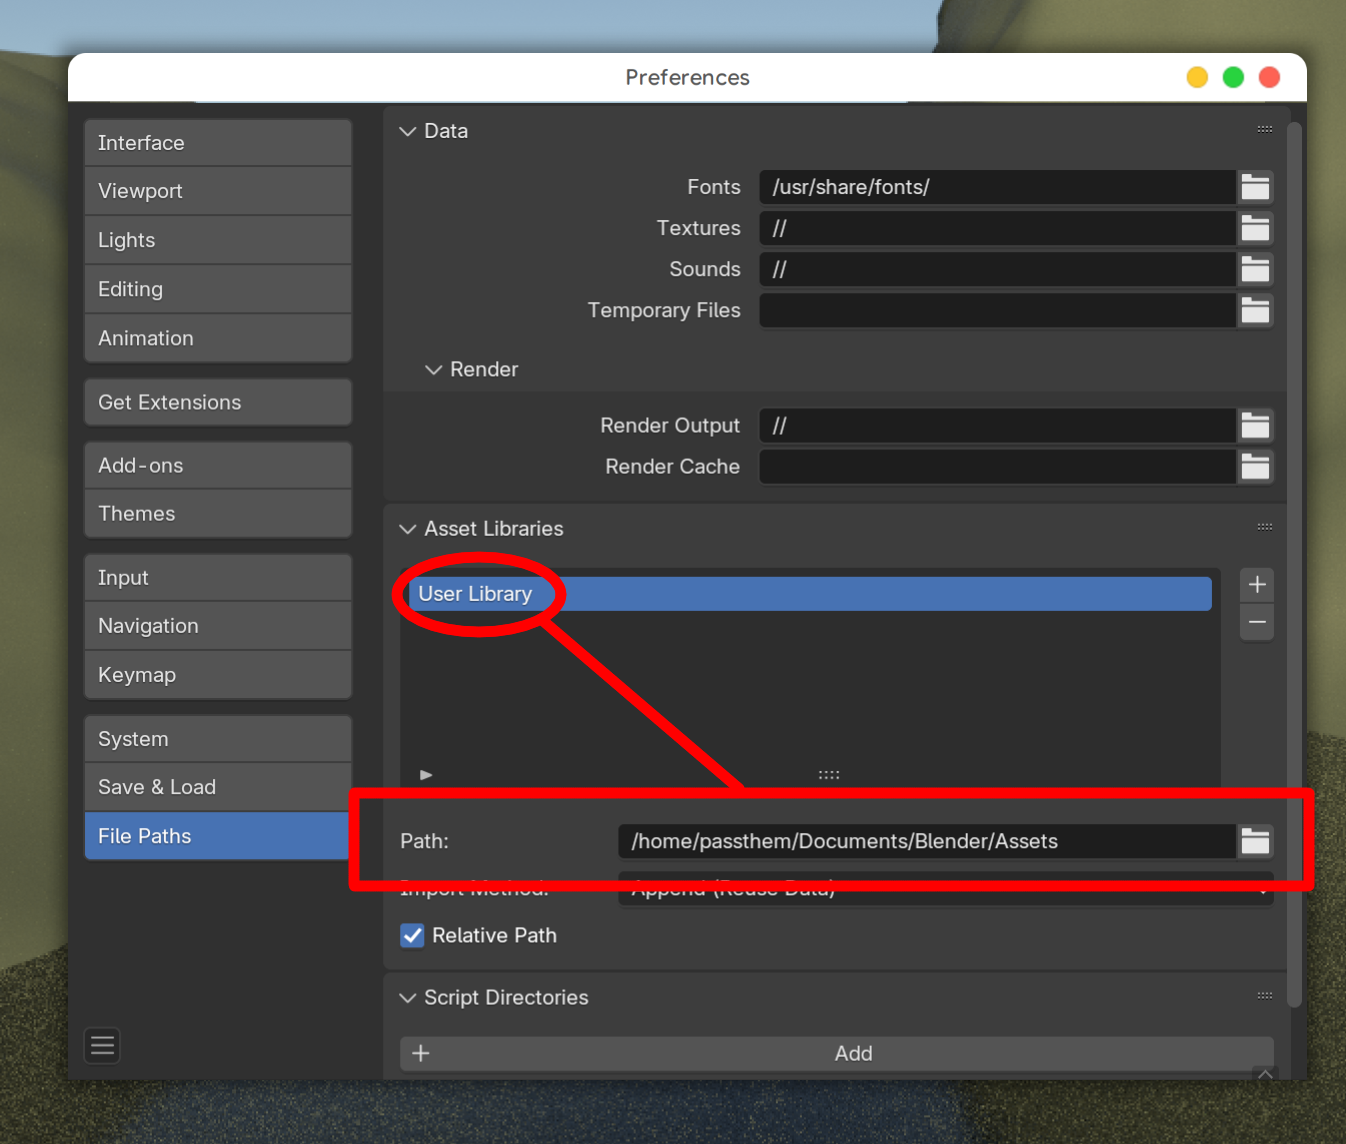
Task: Switch to the Keymap section
Action: tap(218, 675)
